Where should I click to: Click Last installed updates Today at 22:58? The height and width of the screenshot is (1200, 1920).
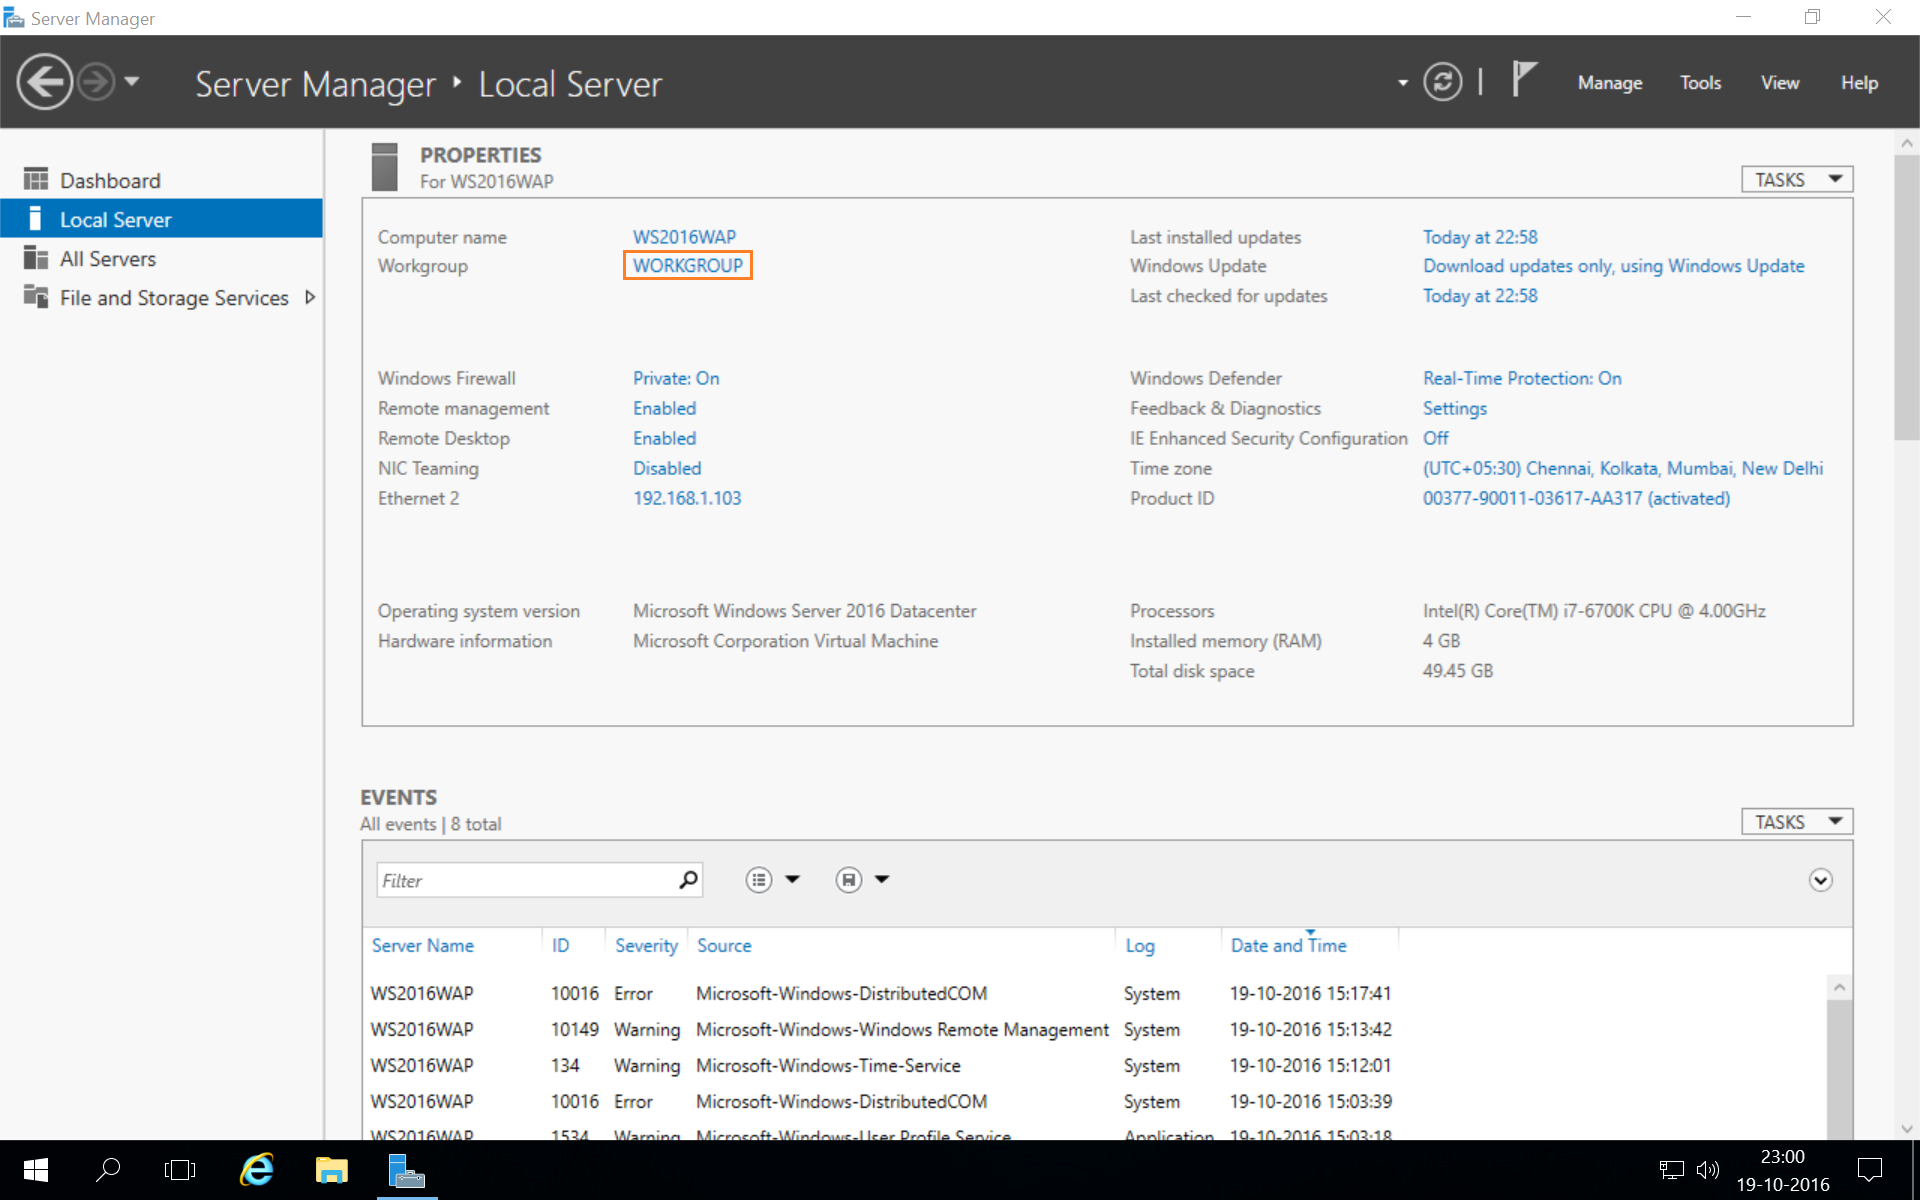coord(1480,237)
